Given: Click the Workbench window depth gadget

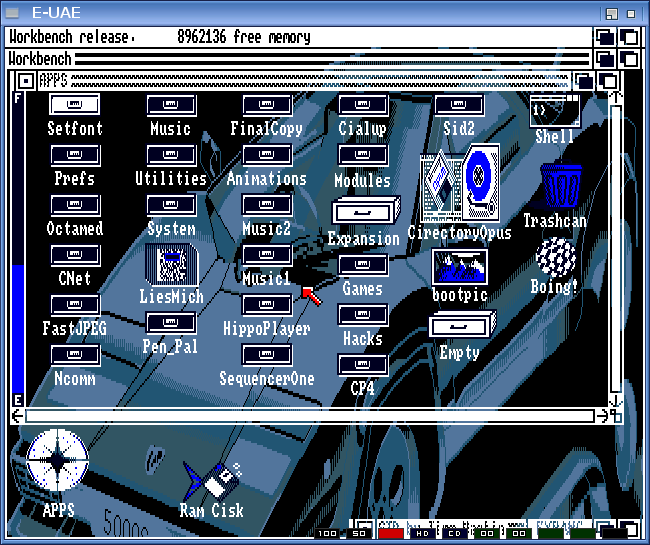Looking at the screenshot, I should click(629, 59).
